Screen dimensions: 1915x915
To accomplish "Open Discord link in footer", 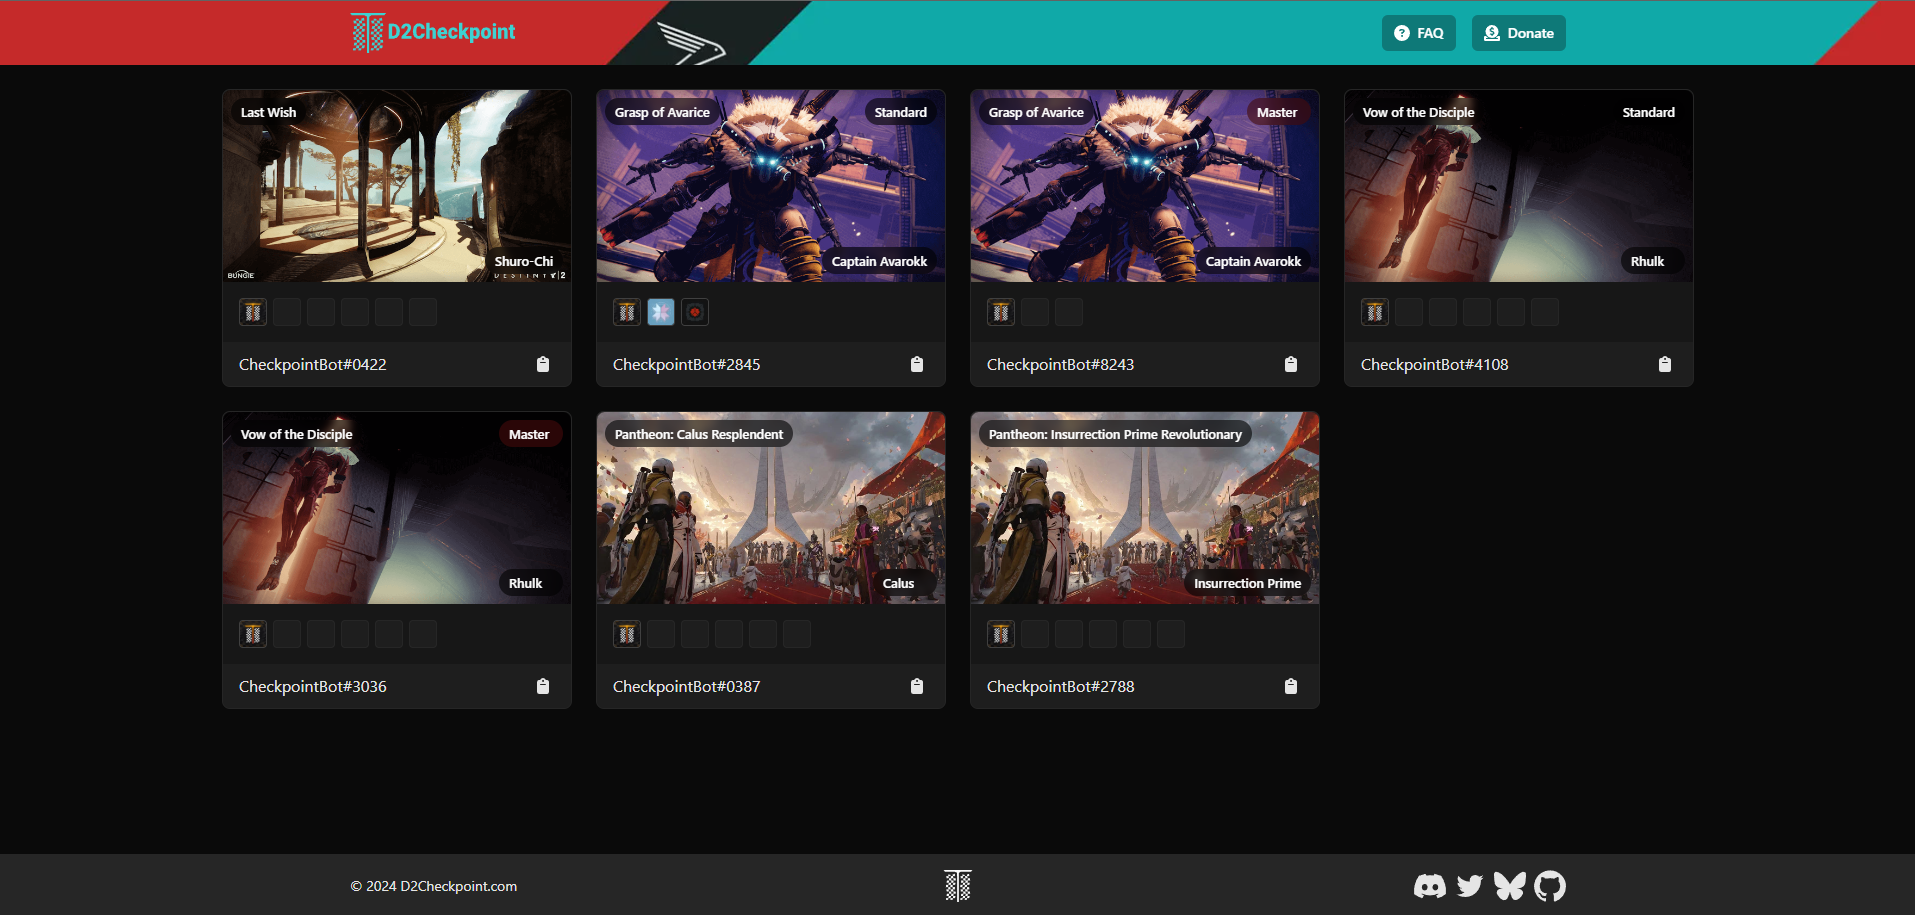I will (1430, 886).
